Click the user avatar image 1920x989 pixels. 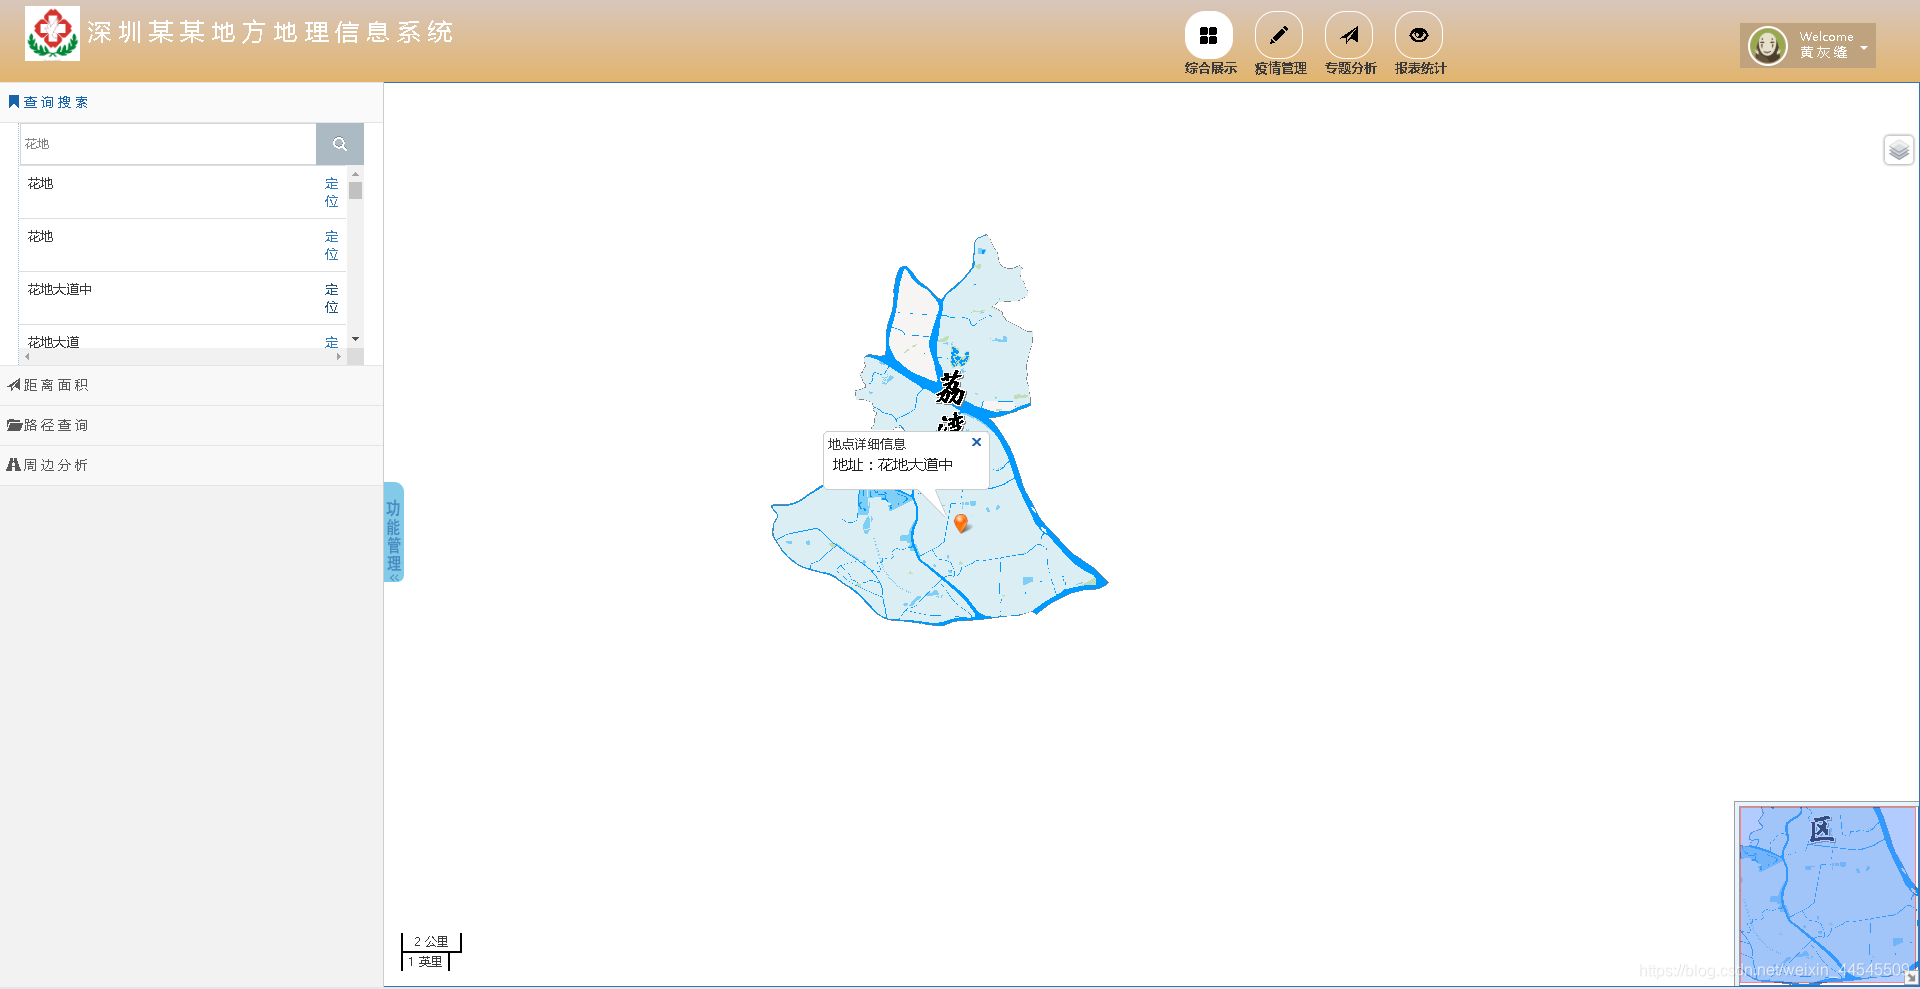pos(1767,45)
